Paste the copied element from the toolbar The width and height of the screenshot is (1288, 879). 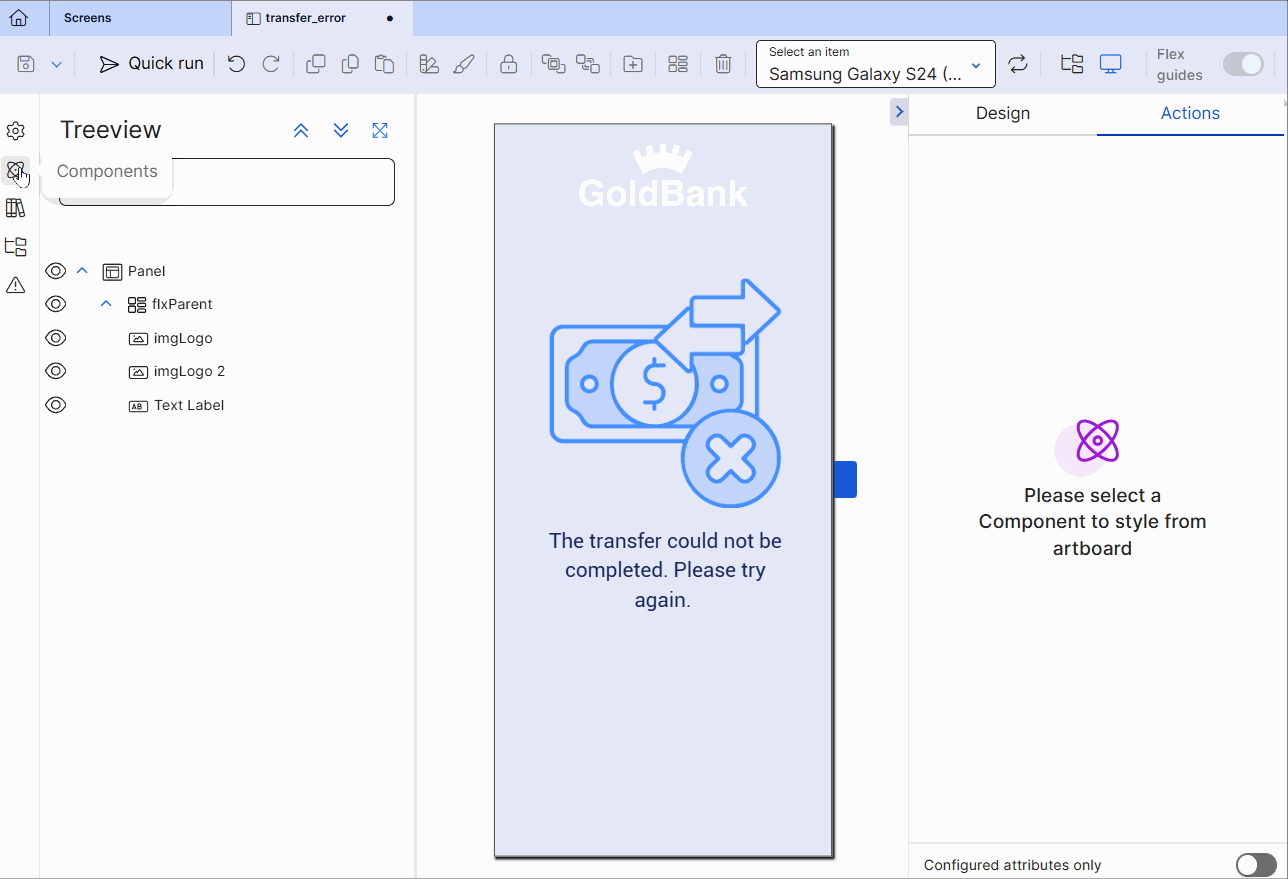(384, 63)
